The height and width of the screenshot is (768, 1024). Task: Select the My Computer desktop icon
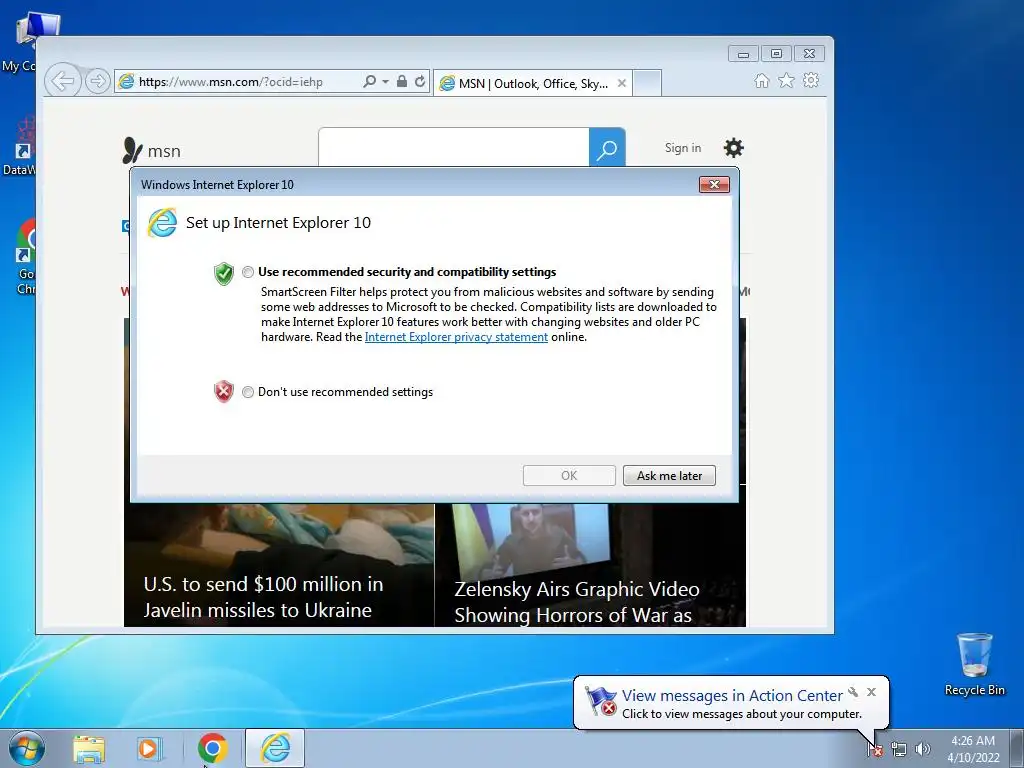click(x=26, y=42)
